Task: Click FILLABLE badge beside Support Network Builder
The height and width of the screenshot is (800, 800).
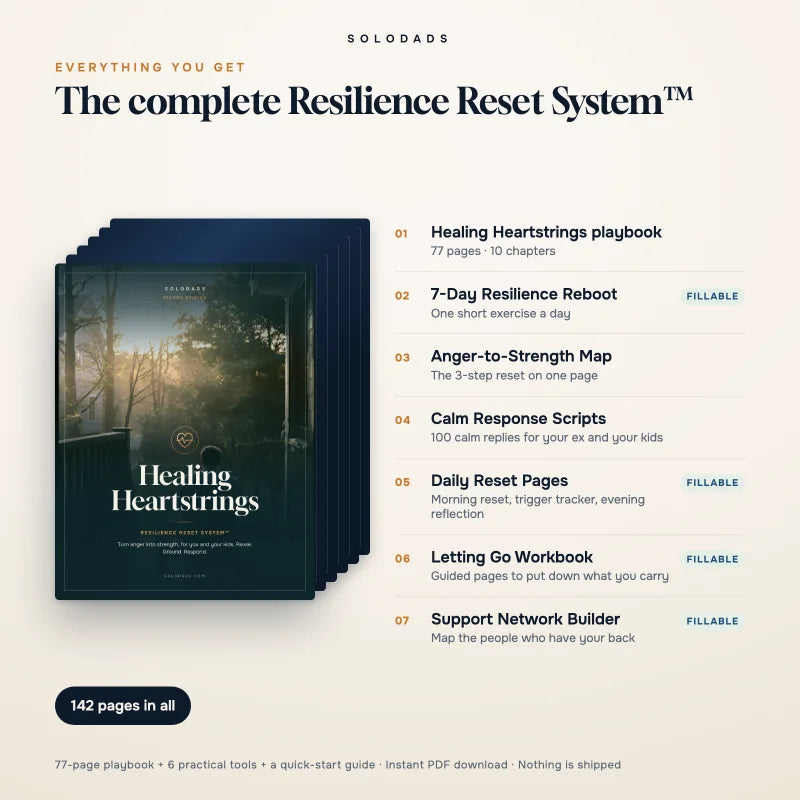Action: [x=712, y=621]
